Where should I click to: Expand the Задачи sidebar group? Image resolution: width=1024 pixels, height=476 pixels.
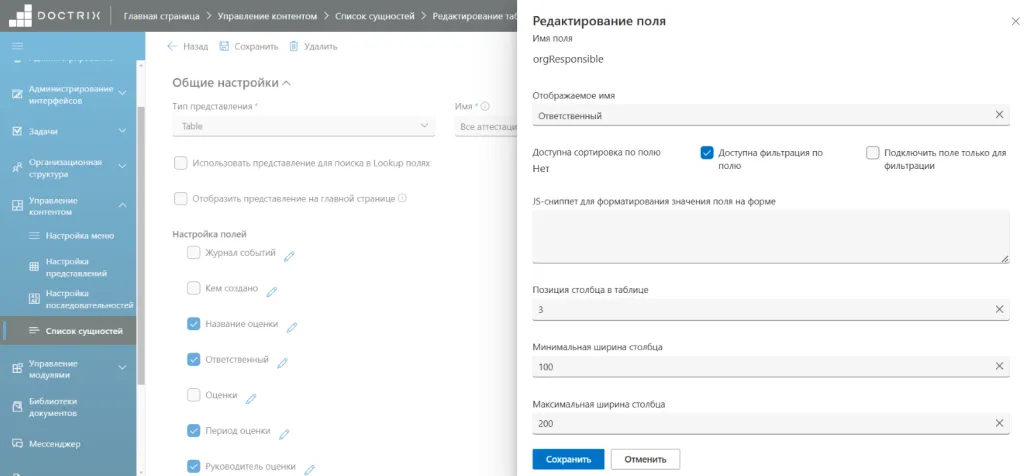point(69,131)
